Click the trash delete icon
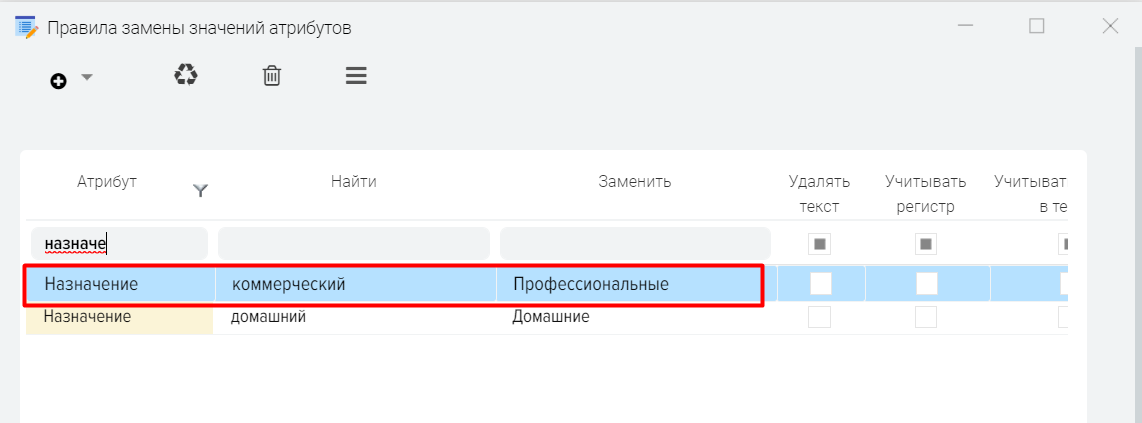Screen dimensions: 1142x423 [x=272, y=76]
